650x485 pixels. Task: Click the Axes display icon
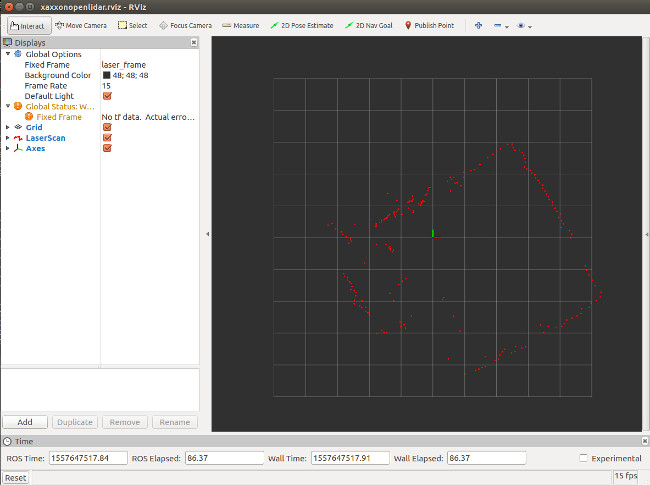(x=18, y=148)
